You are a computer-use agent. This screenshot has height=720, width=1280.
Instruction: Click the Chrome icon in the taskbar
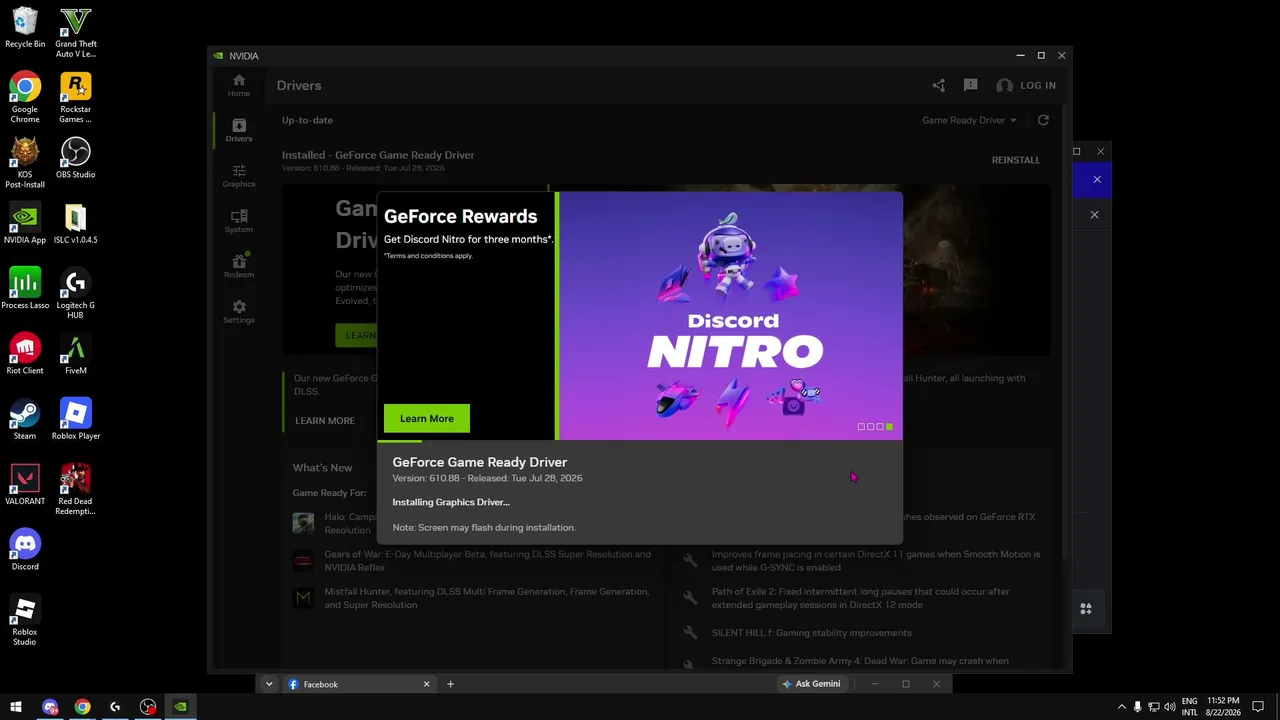click(x=82, y=707)
